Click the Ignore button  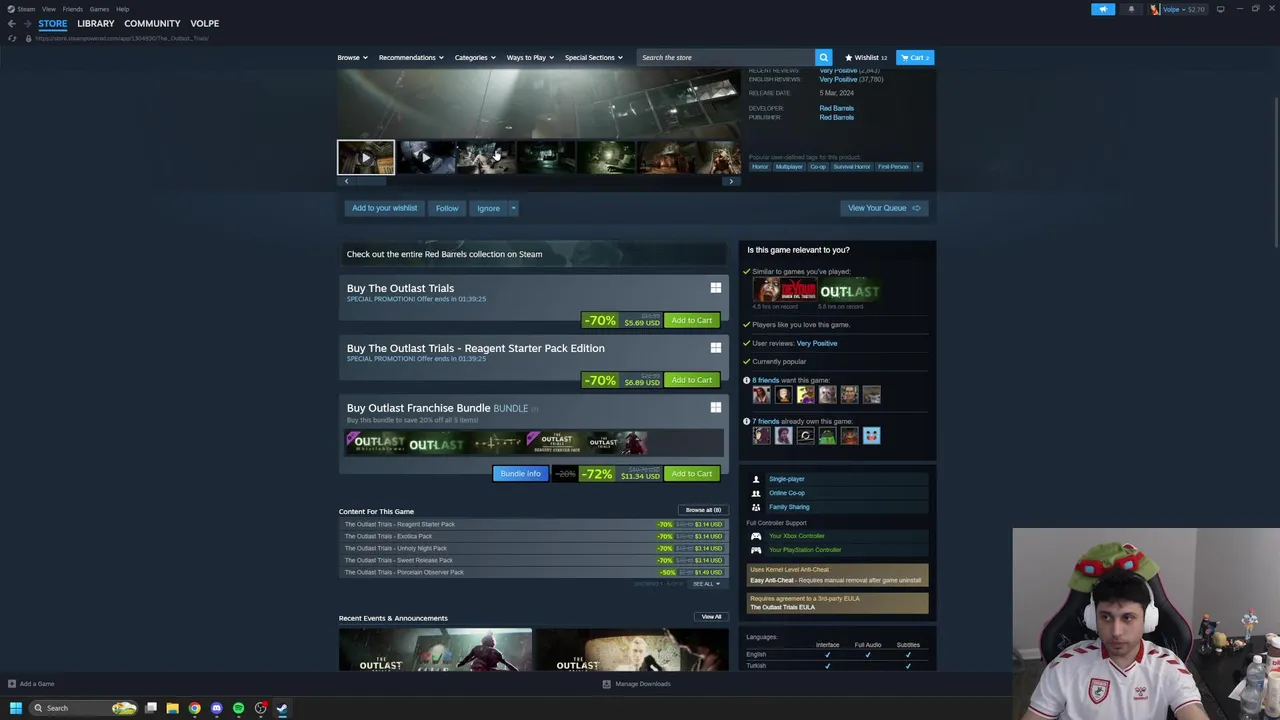coord(488,208)
